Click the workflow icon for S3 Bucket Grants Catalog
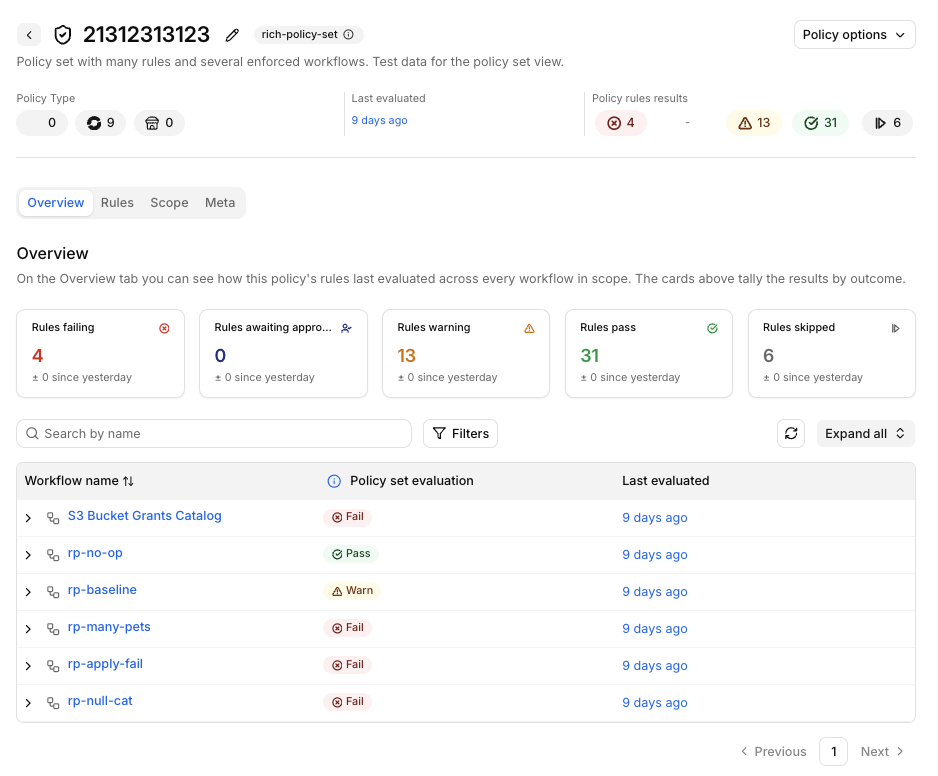 point(53,518)
